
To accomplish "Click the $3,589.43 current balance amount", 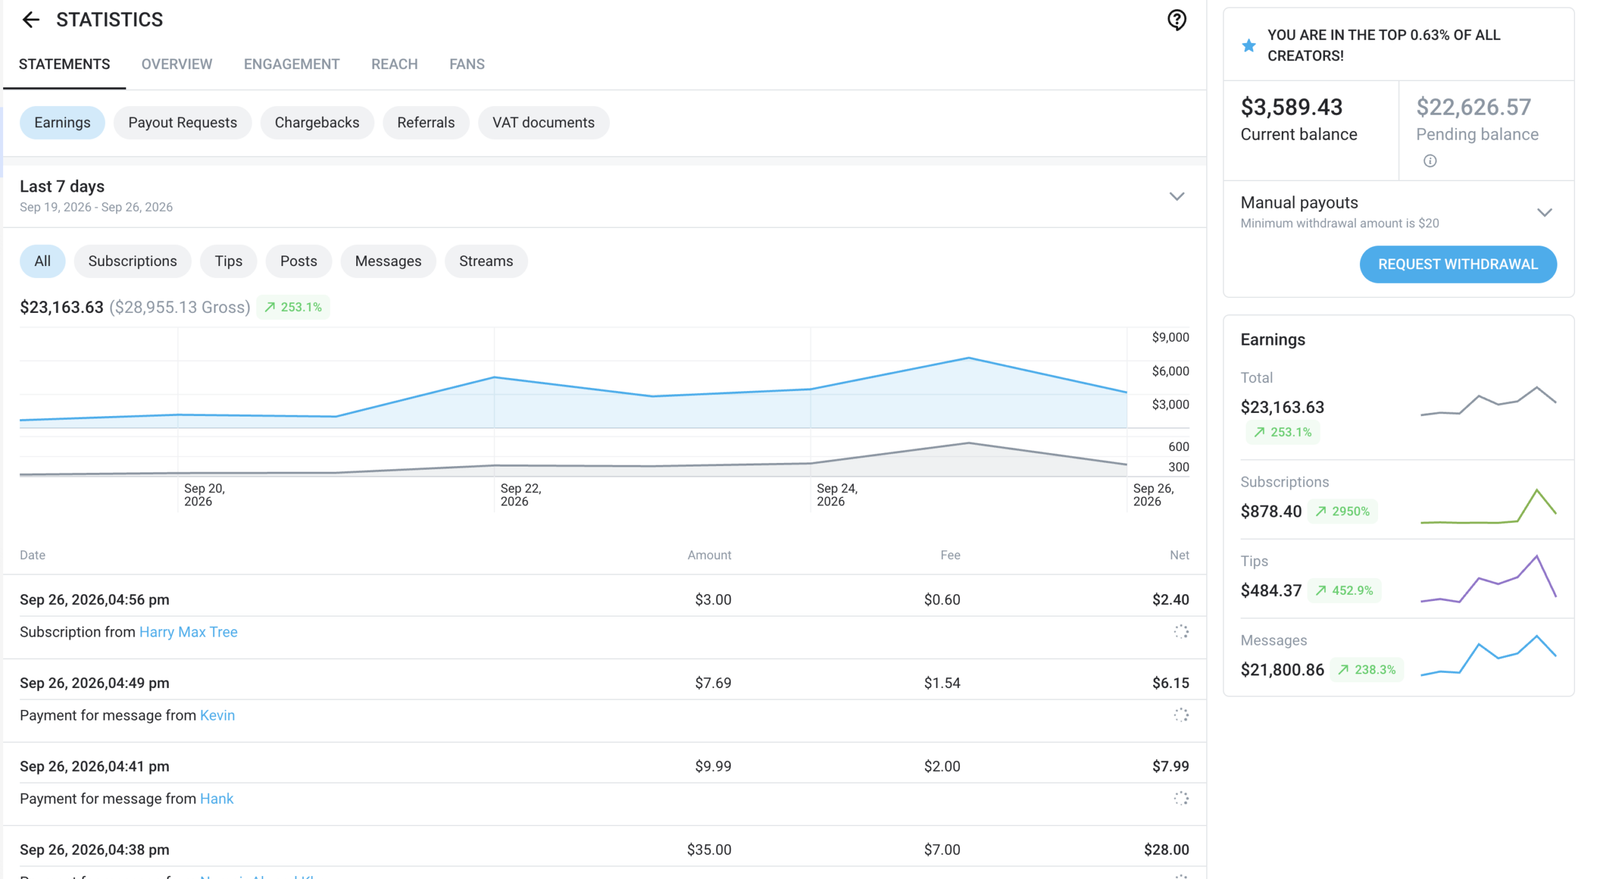I will (x=1292, y=107).
